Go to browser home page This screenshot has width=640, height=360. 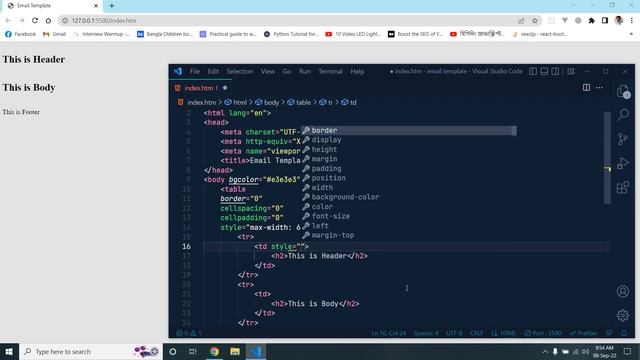point(48,20)
